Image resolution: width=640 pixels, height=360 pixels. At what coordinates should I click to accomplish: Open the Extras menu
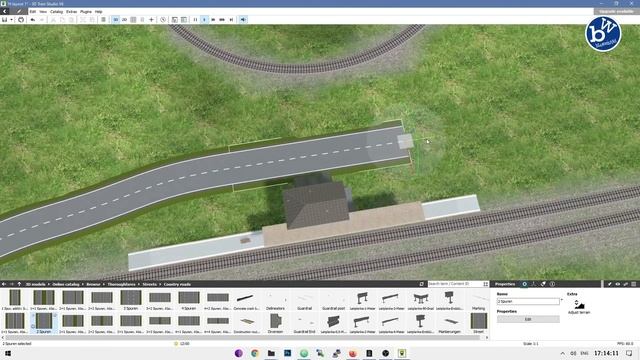pos(71,11)
